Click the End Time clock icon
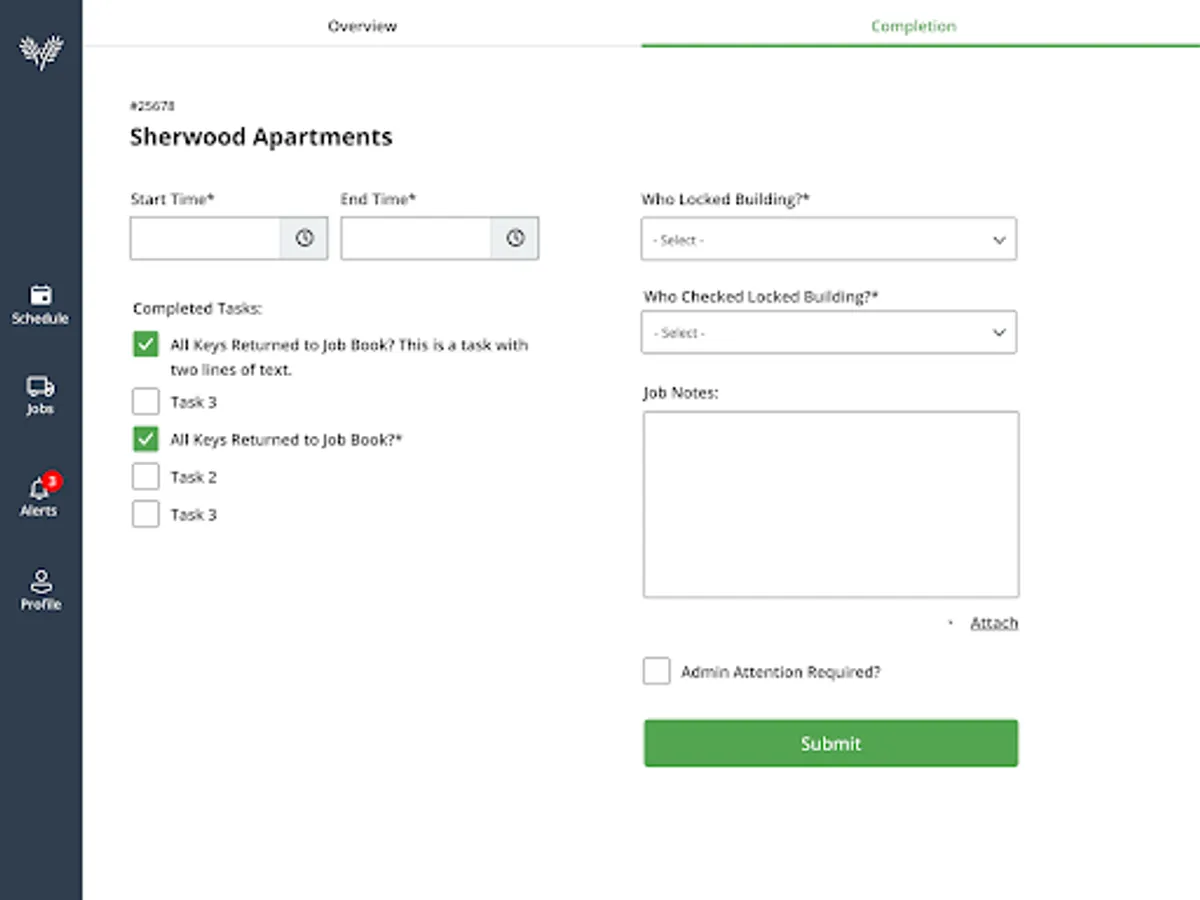1200x900 pixels. click(x=515, y=238)
